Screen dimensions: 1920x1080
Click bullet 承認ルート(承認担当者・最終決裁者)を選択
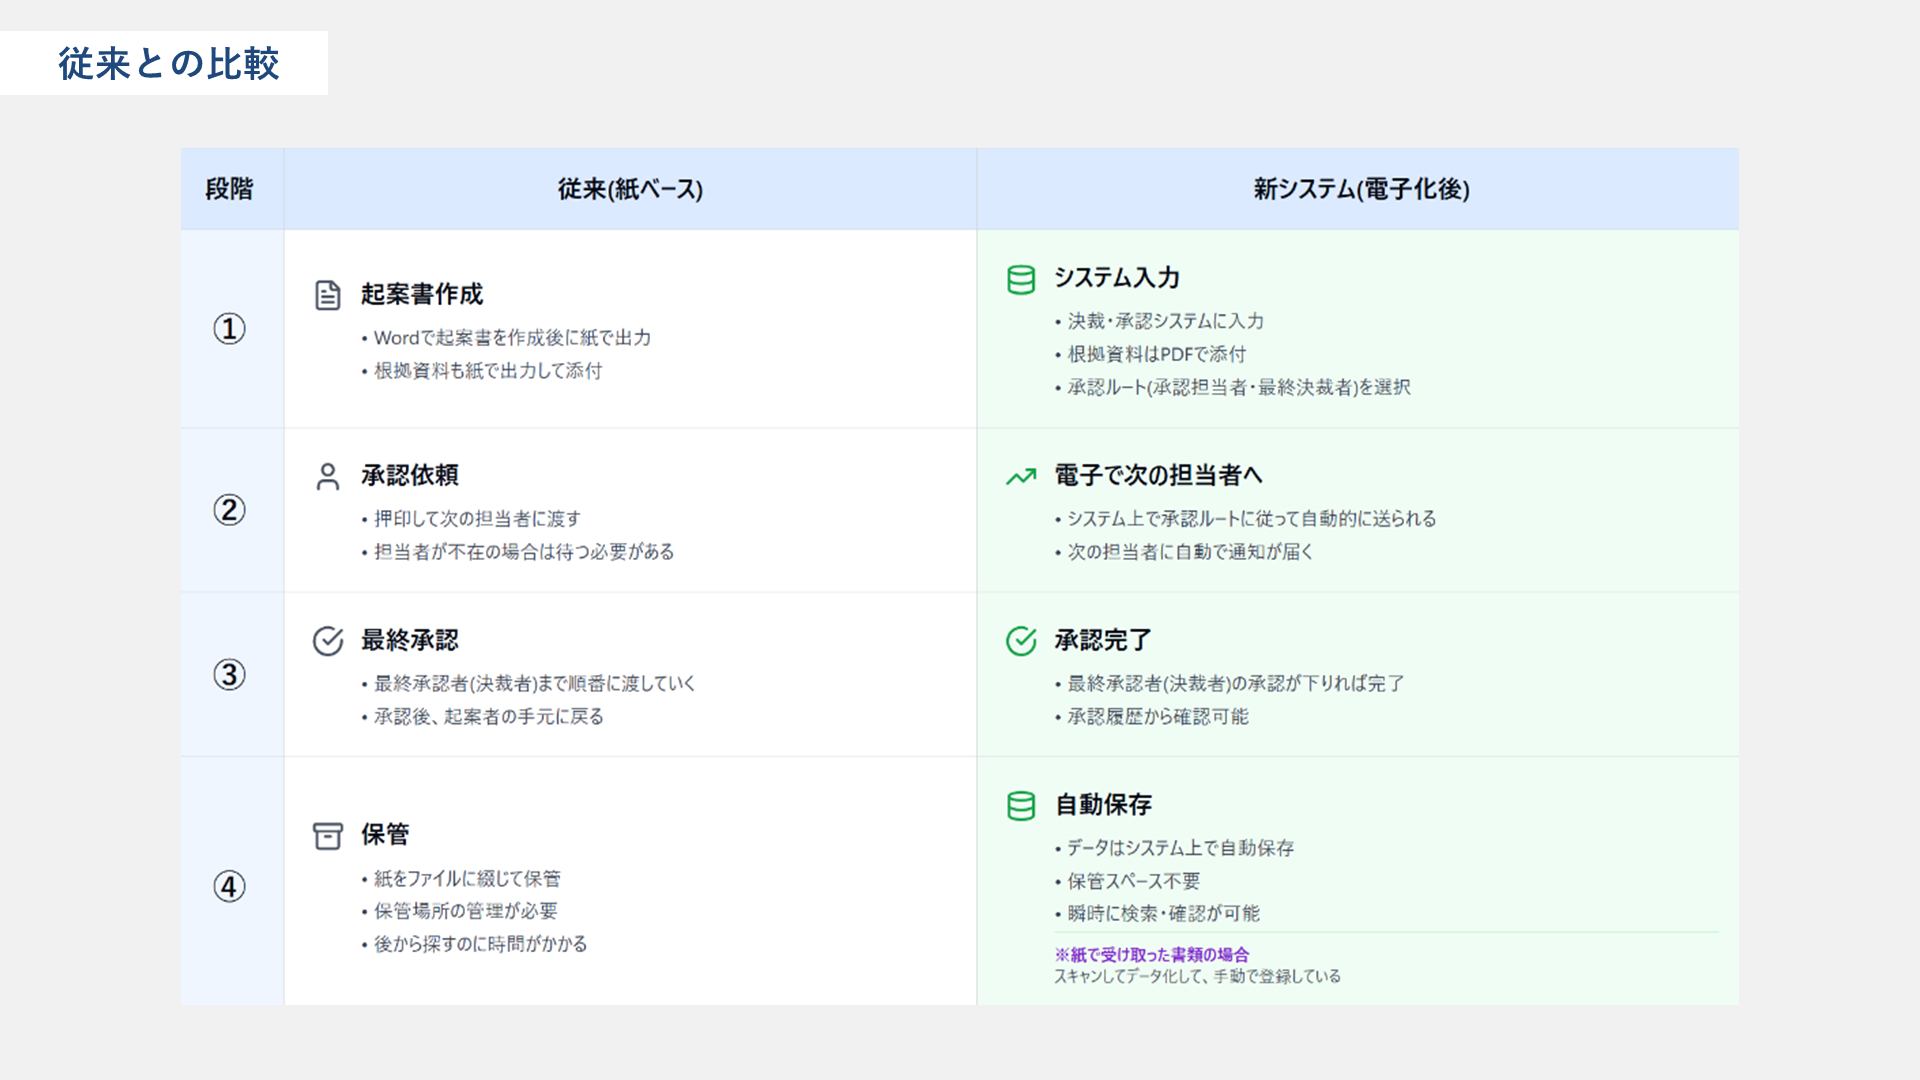1233,387
